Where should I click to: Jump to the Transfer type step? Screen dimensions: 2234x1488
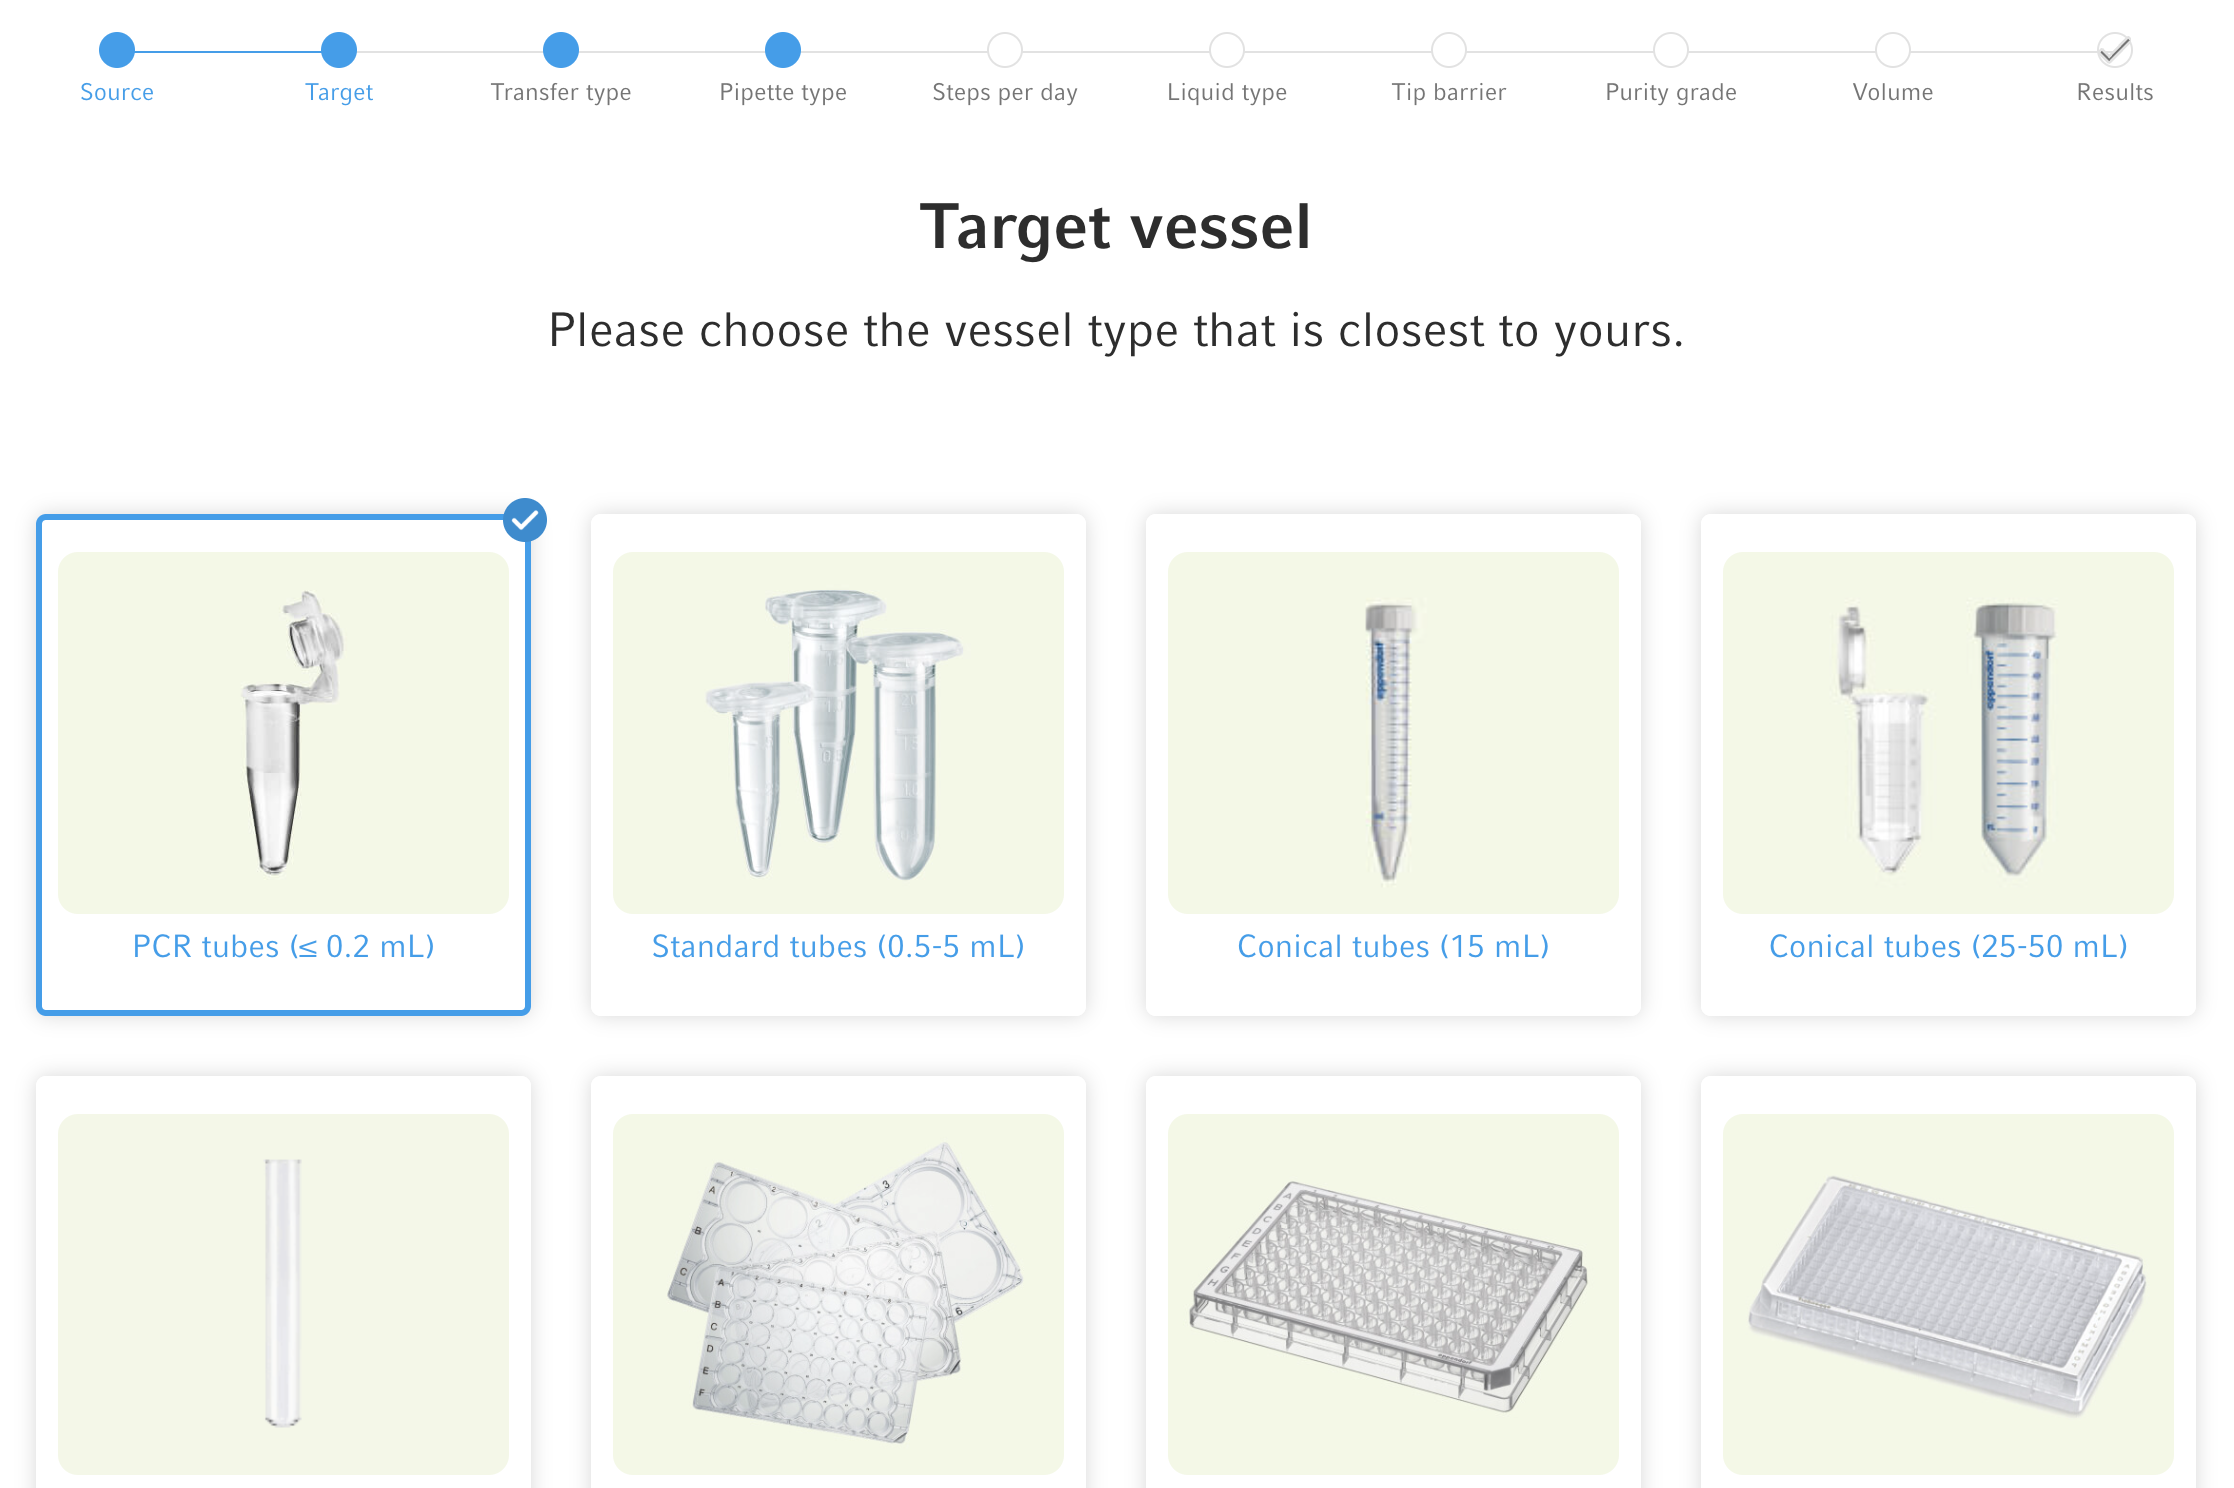click(x=561, y=50)
